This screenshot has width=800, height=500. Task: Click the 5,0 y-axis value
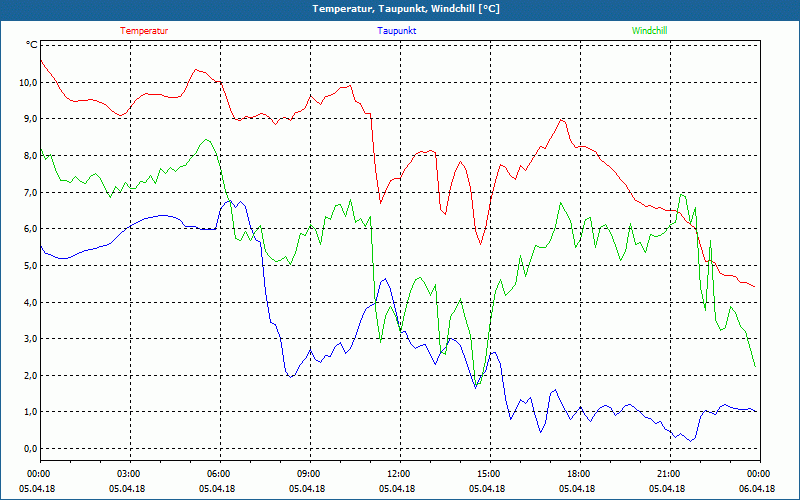(30, 265)
